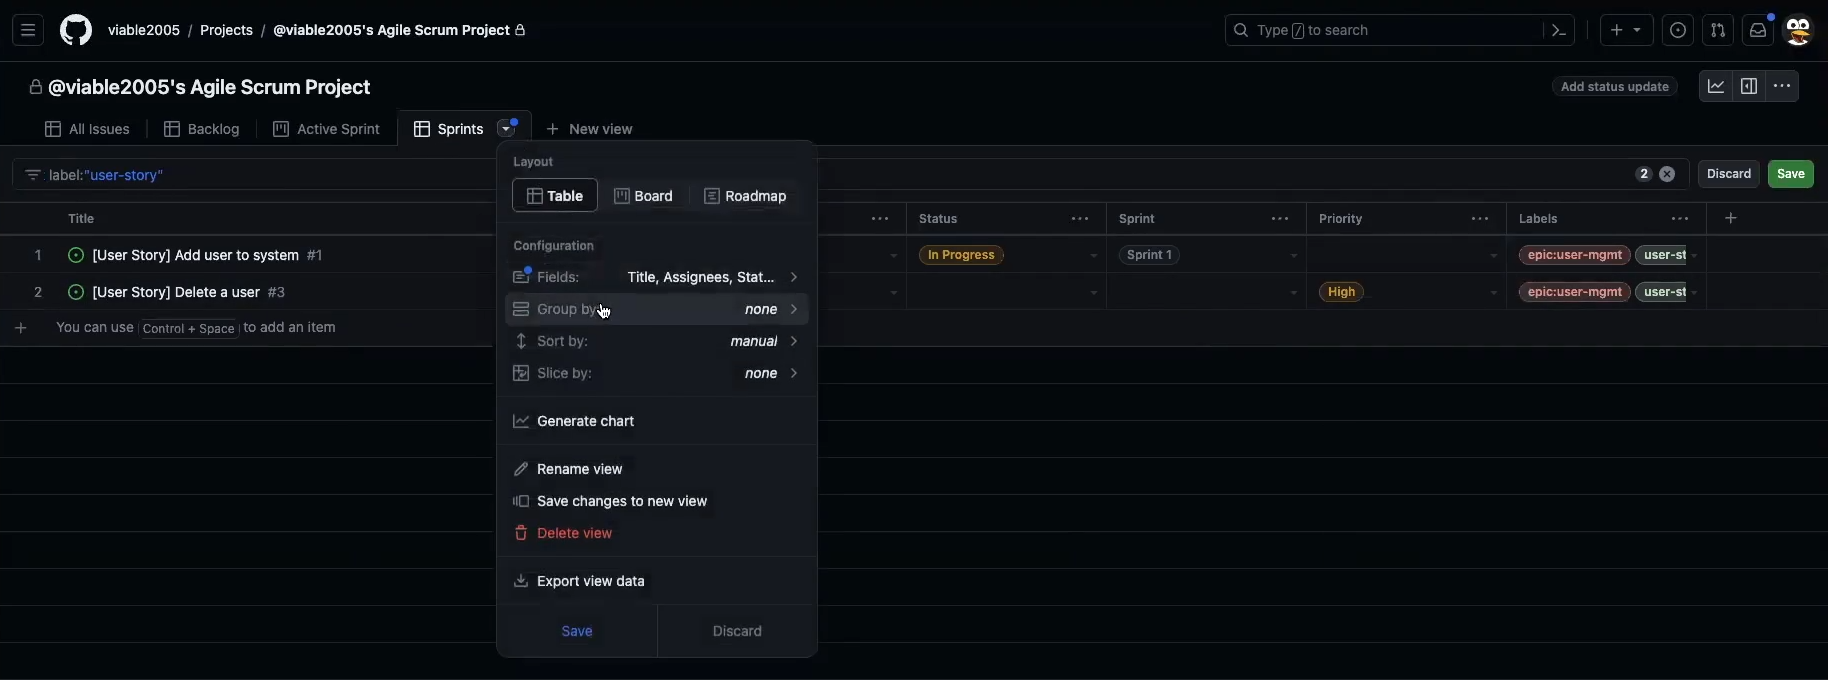1828x680 pixels.
Task: Switch layout to Board
Action: (x=643, y=196)
